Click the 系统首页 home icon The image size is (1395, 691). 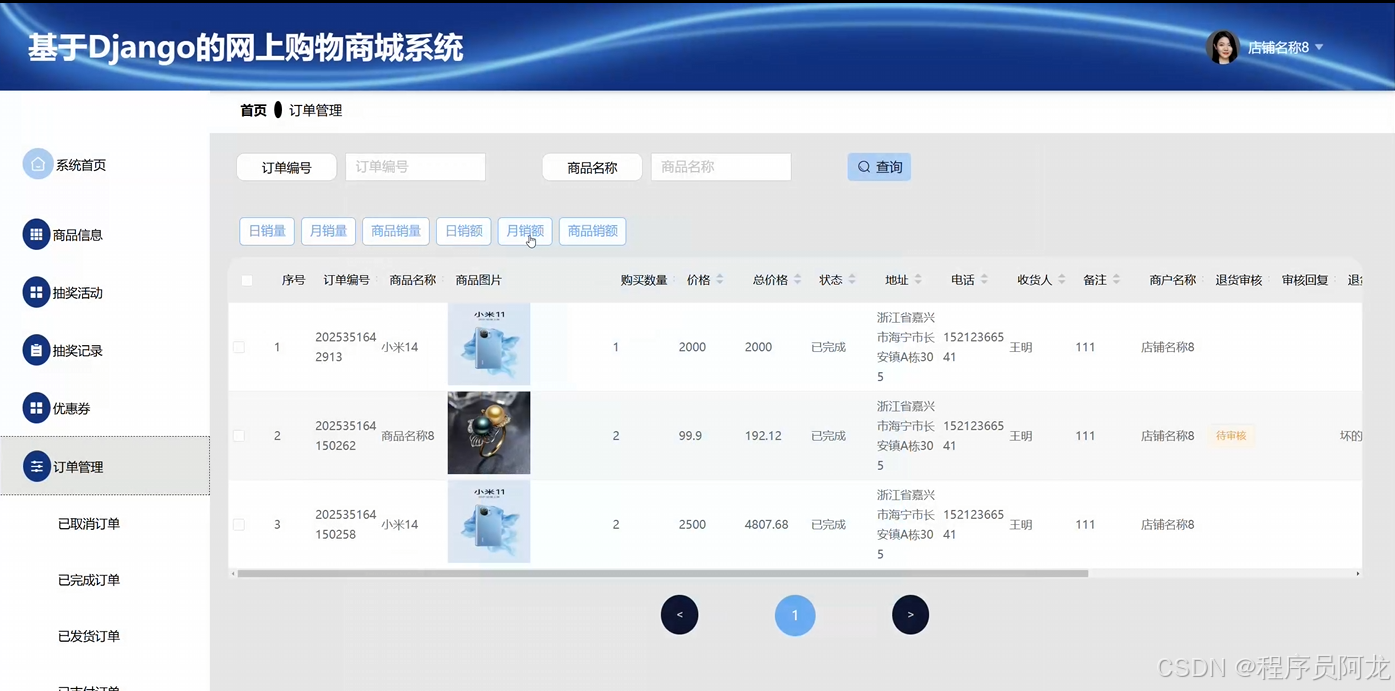point(37,164)
